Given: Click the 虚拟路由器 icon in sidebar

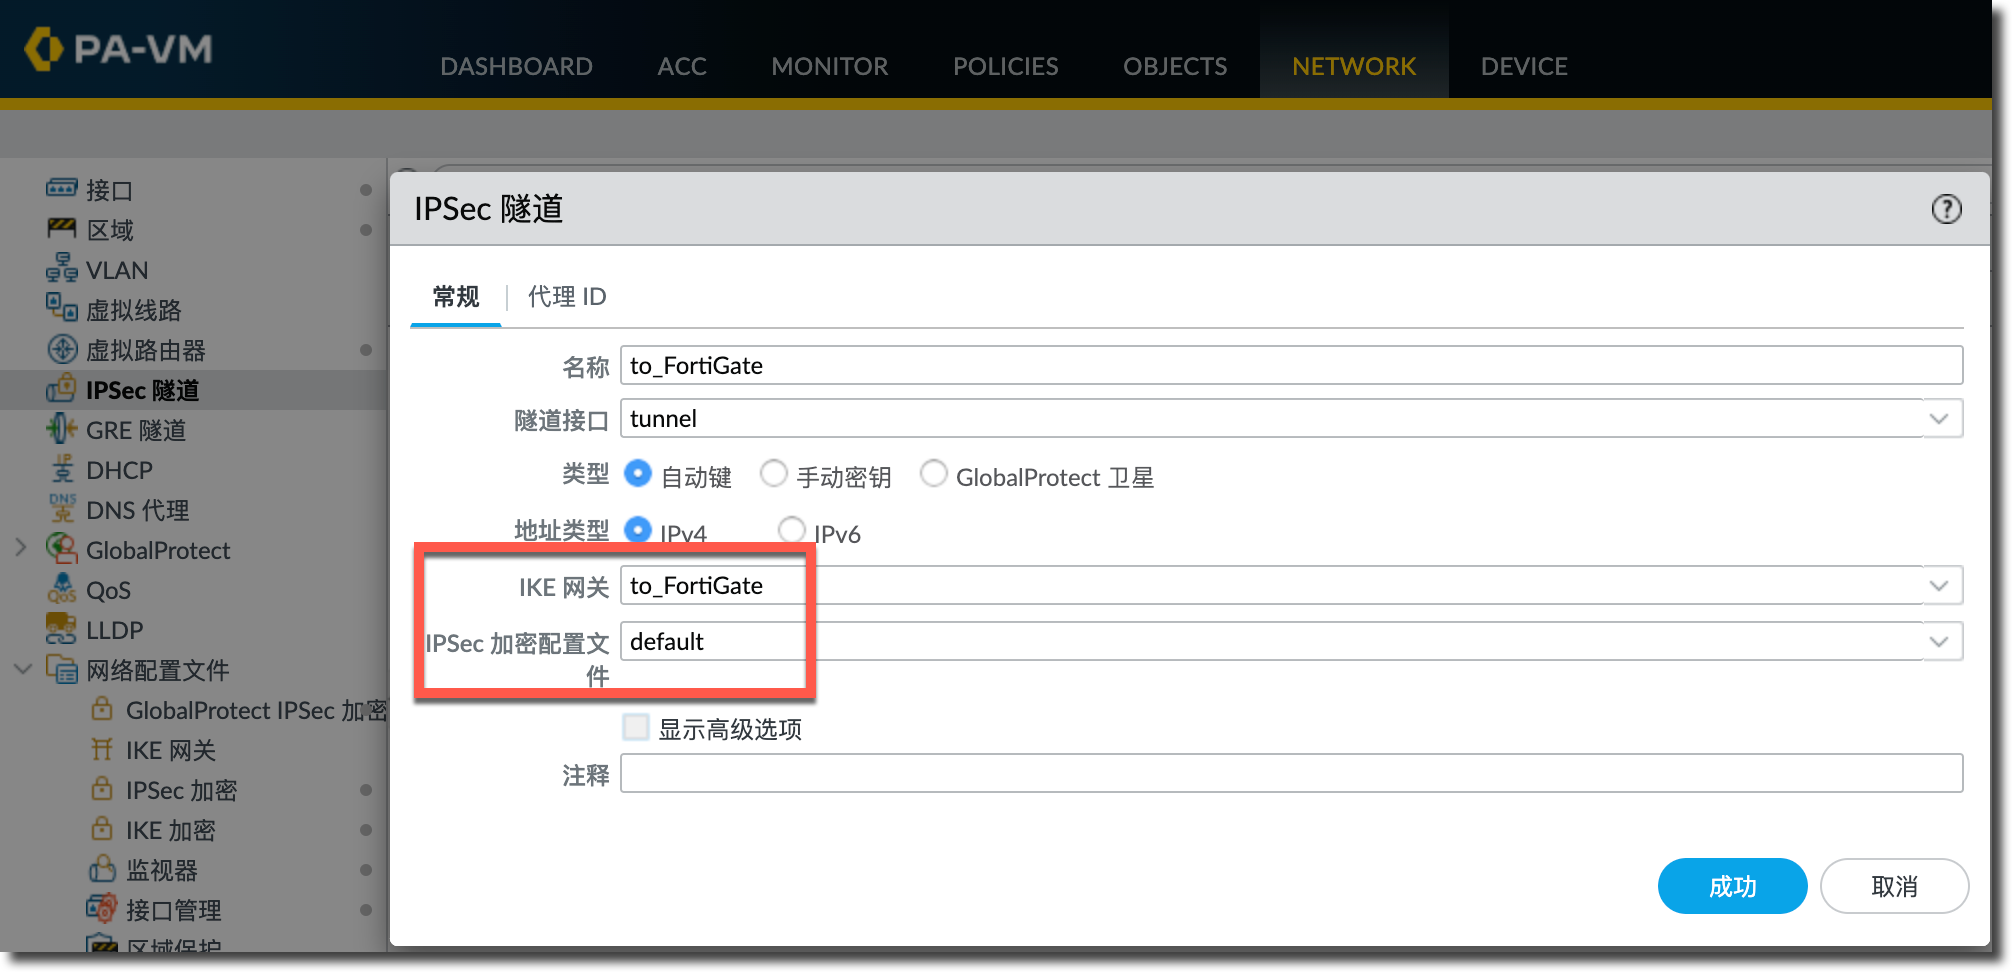Looking at the screenshot, I should (61, 349).
